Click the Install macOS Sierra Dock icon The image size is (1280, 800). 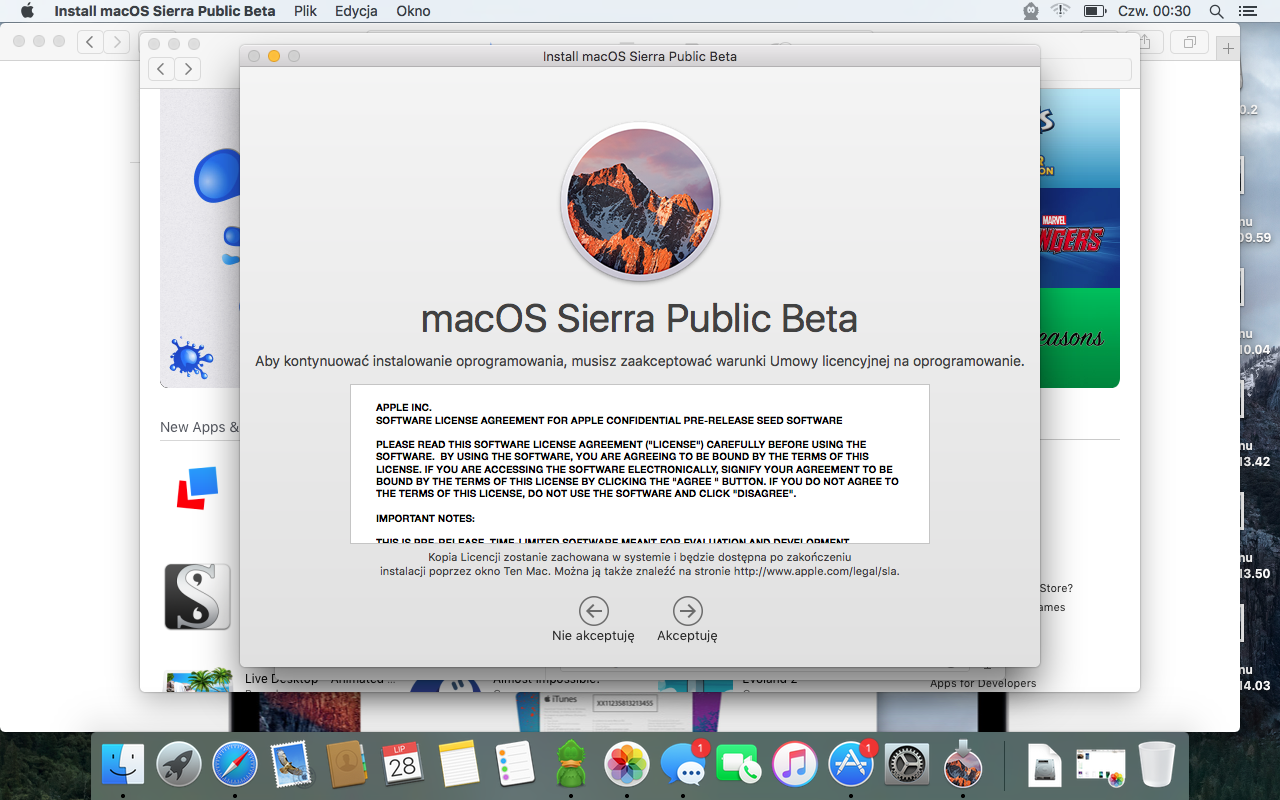coord(963,765)
